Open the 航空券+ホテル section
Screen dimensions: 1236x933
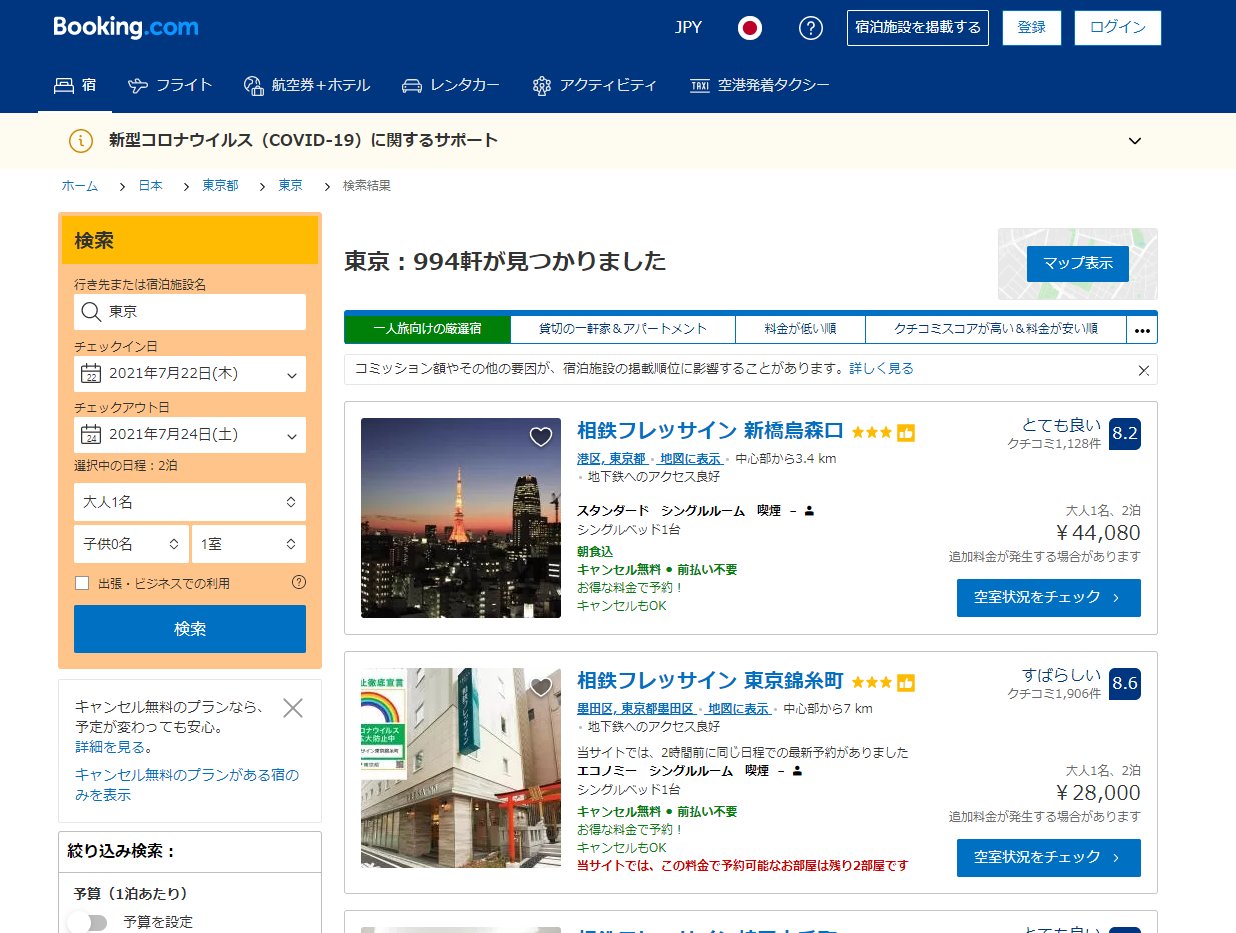click(306, 85)
